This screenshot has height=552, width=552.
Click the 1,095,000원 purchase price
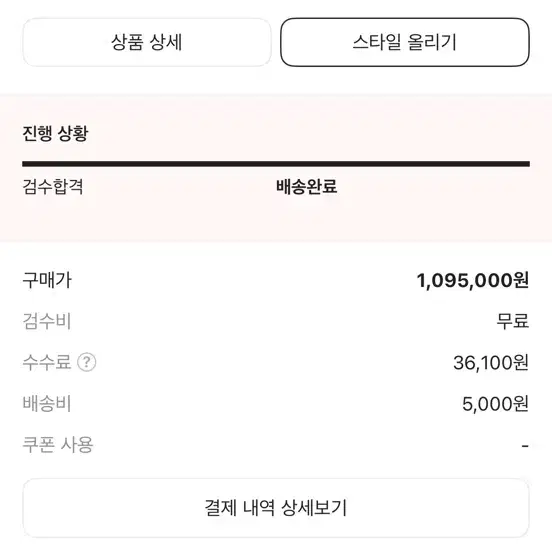473,281
